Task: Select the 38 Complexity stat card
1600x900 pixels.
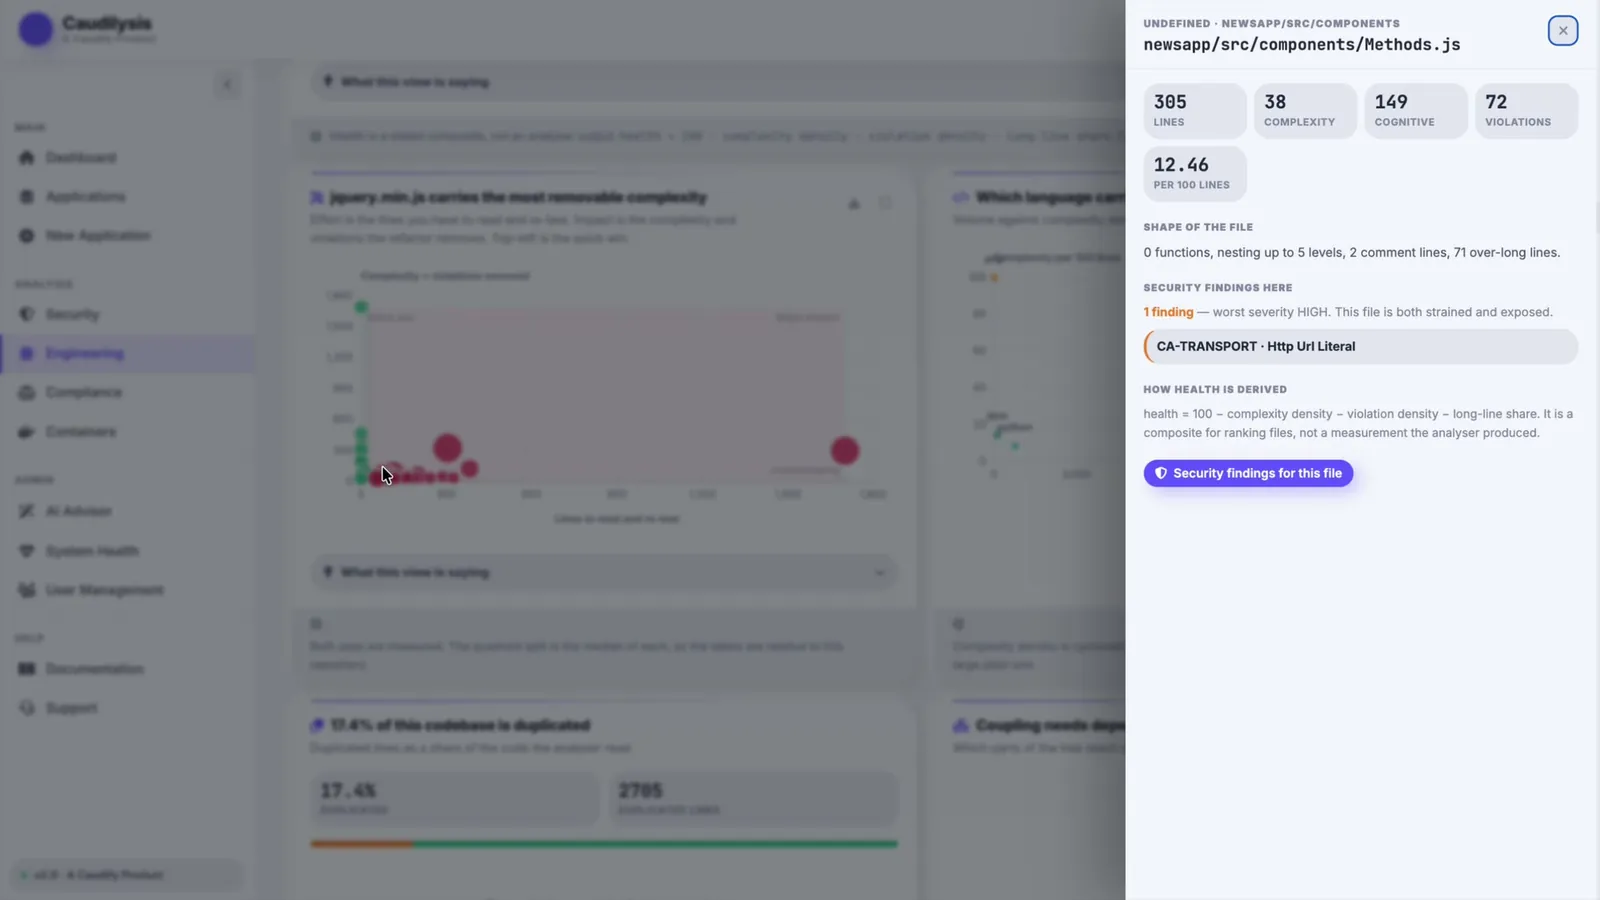Action: point(1305,110)
